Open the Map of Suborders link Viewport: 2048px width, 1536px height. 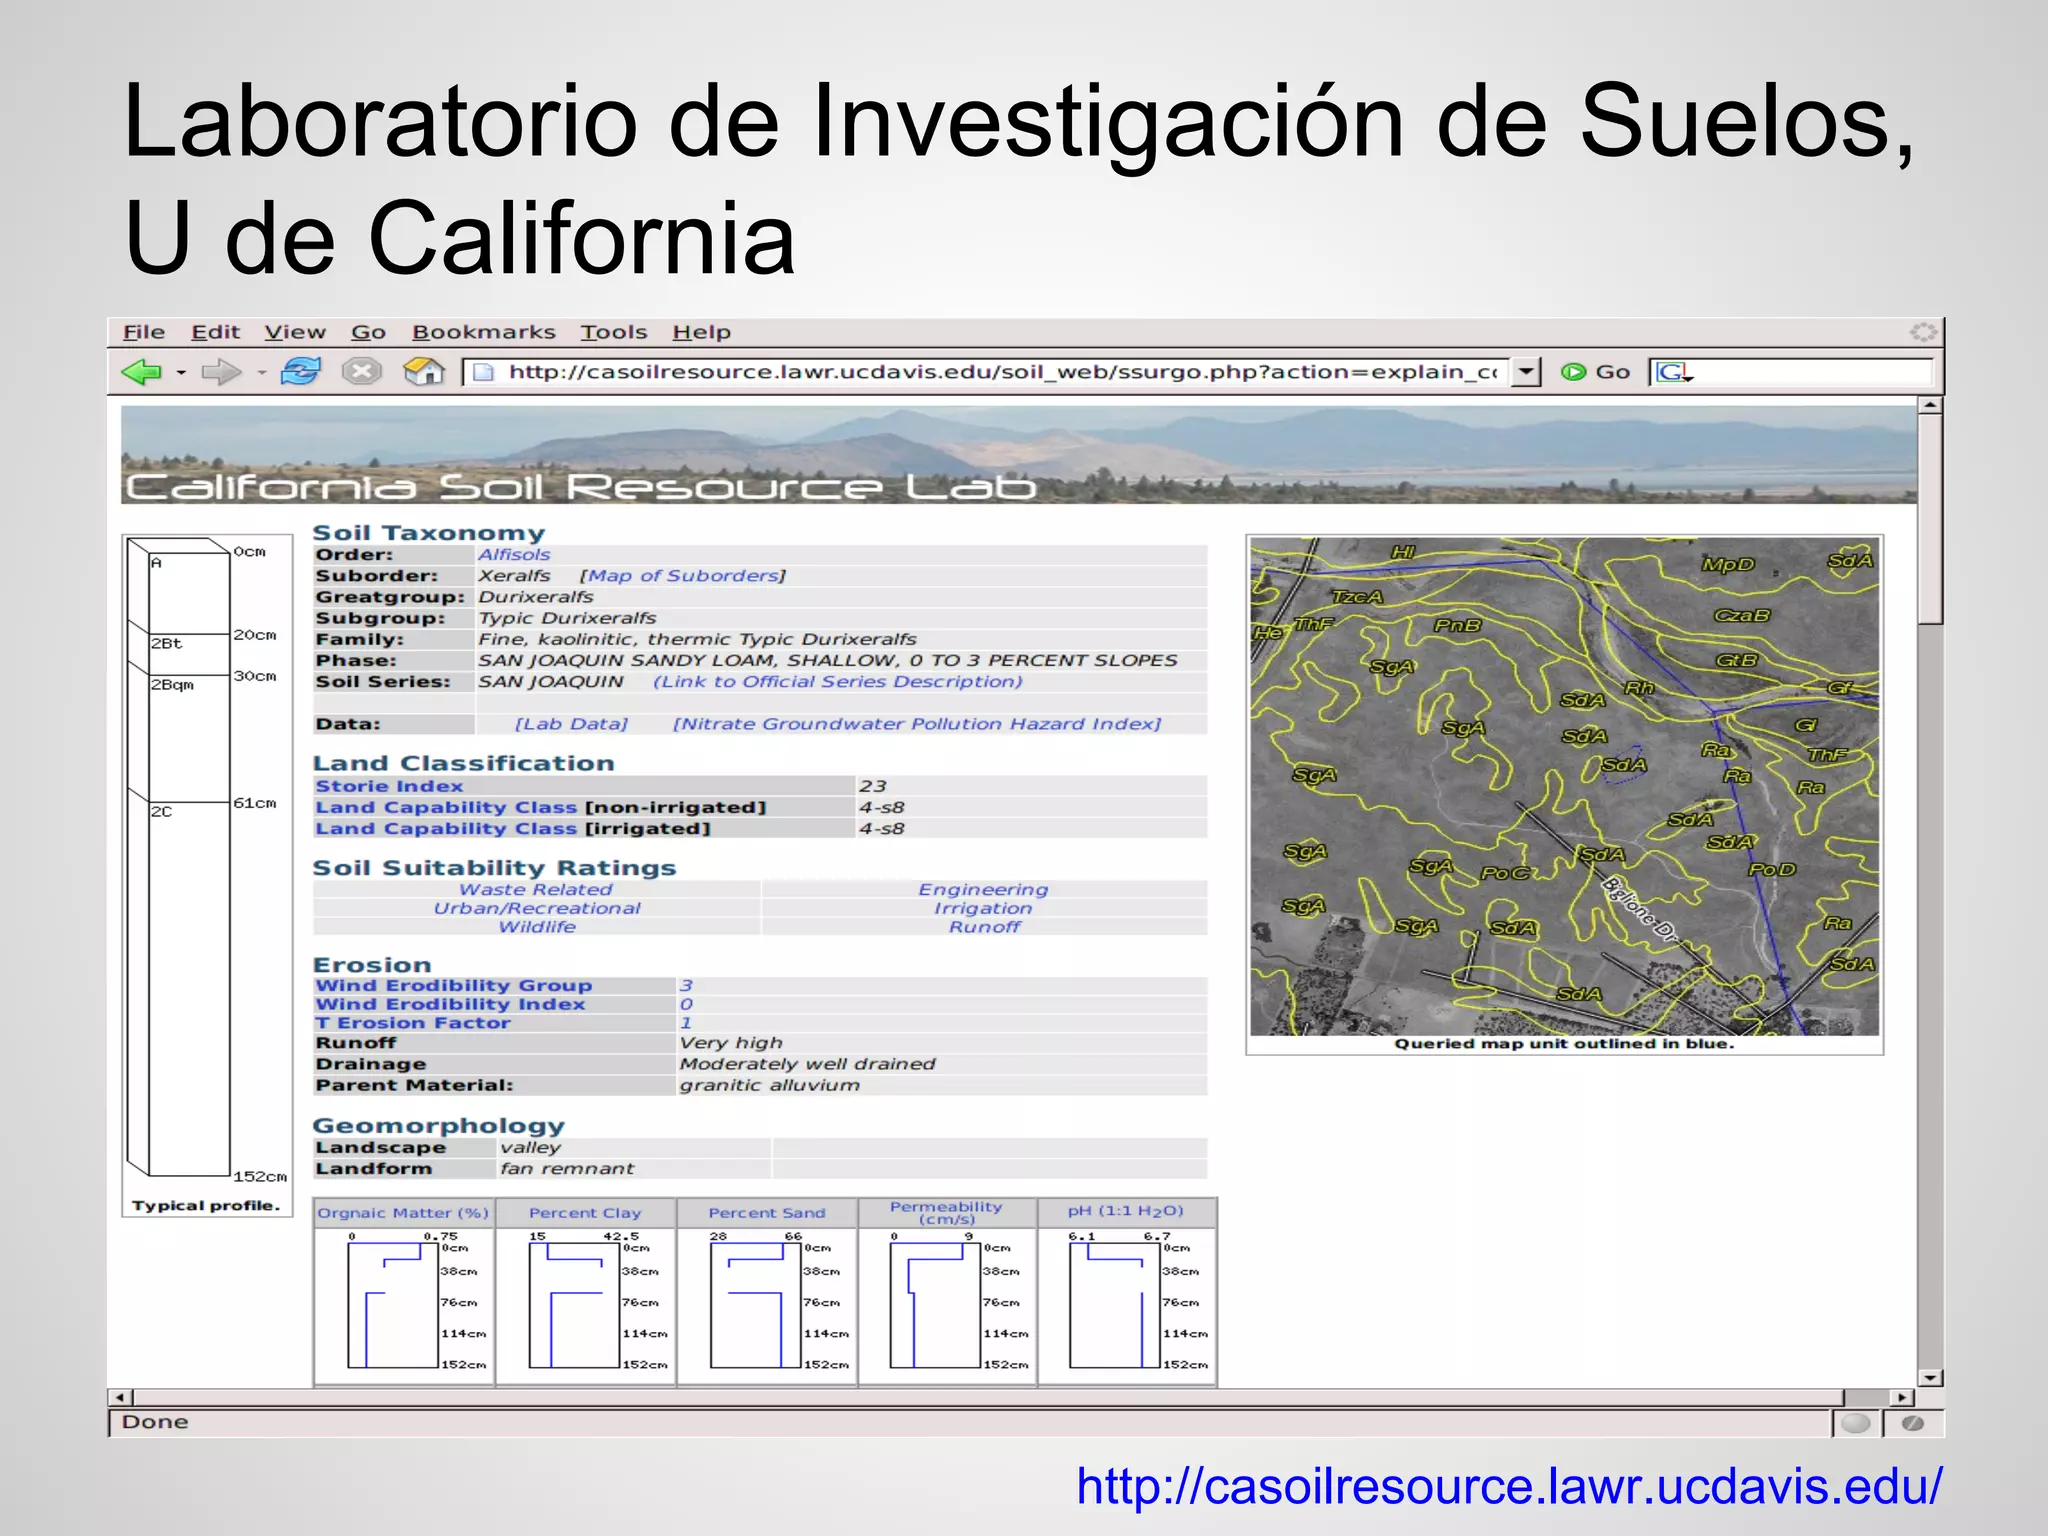pyautogui.click(x=683, y=576)
